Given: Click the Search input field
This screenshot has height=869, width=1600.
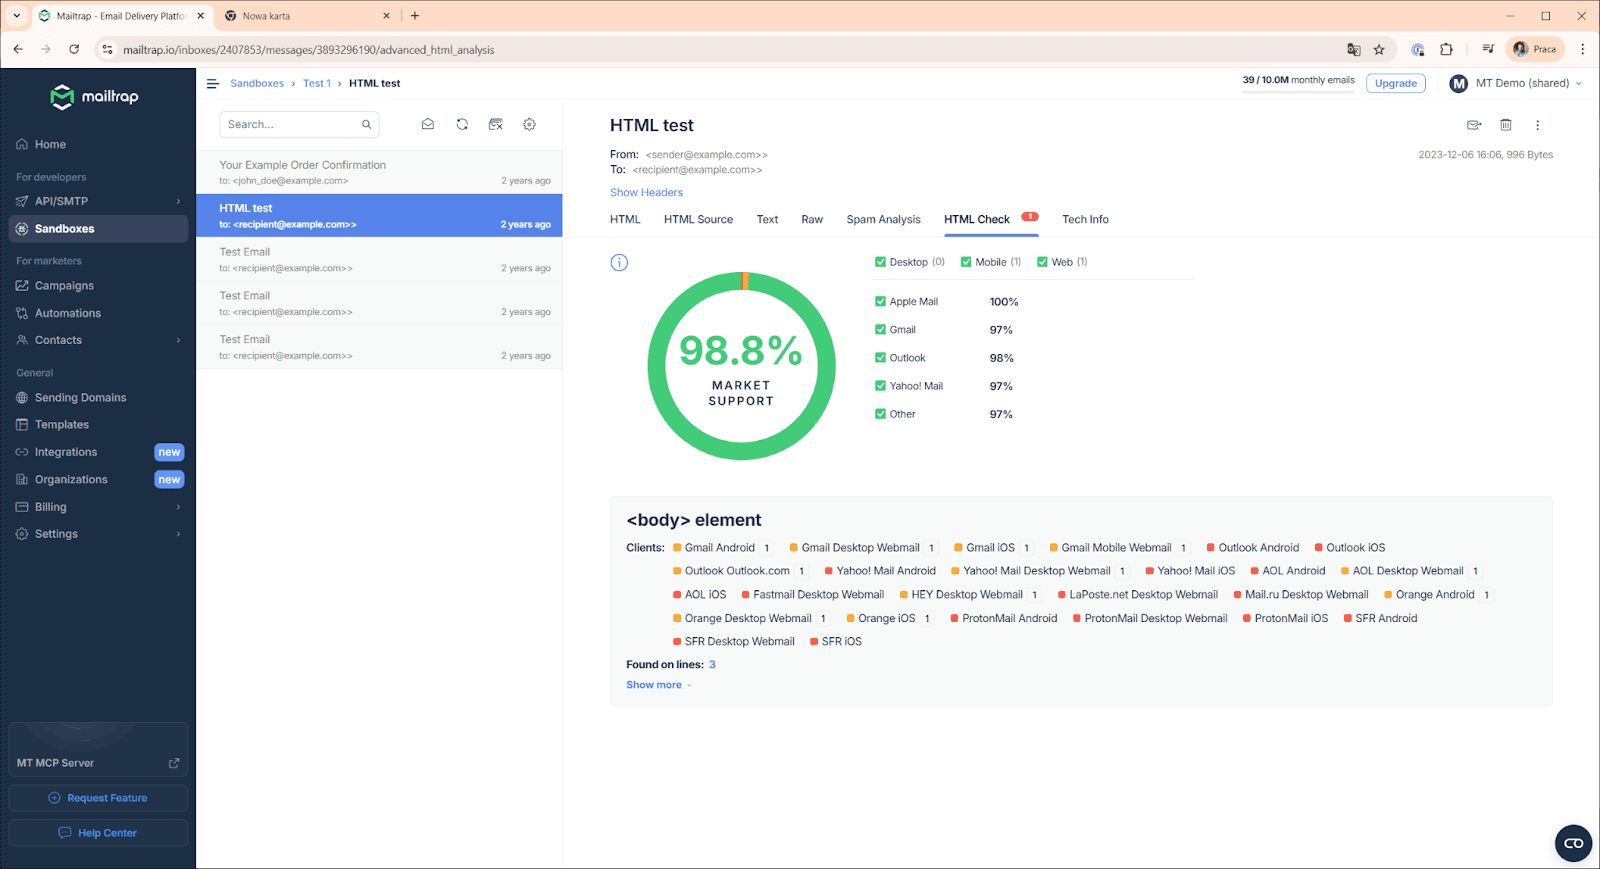Looking at the screenshot, I should point(299,124).
